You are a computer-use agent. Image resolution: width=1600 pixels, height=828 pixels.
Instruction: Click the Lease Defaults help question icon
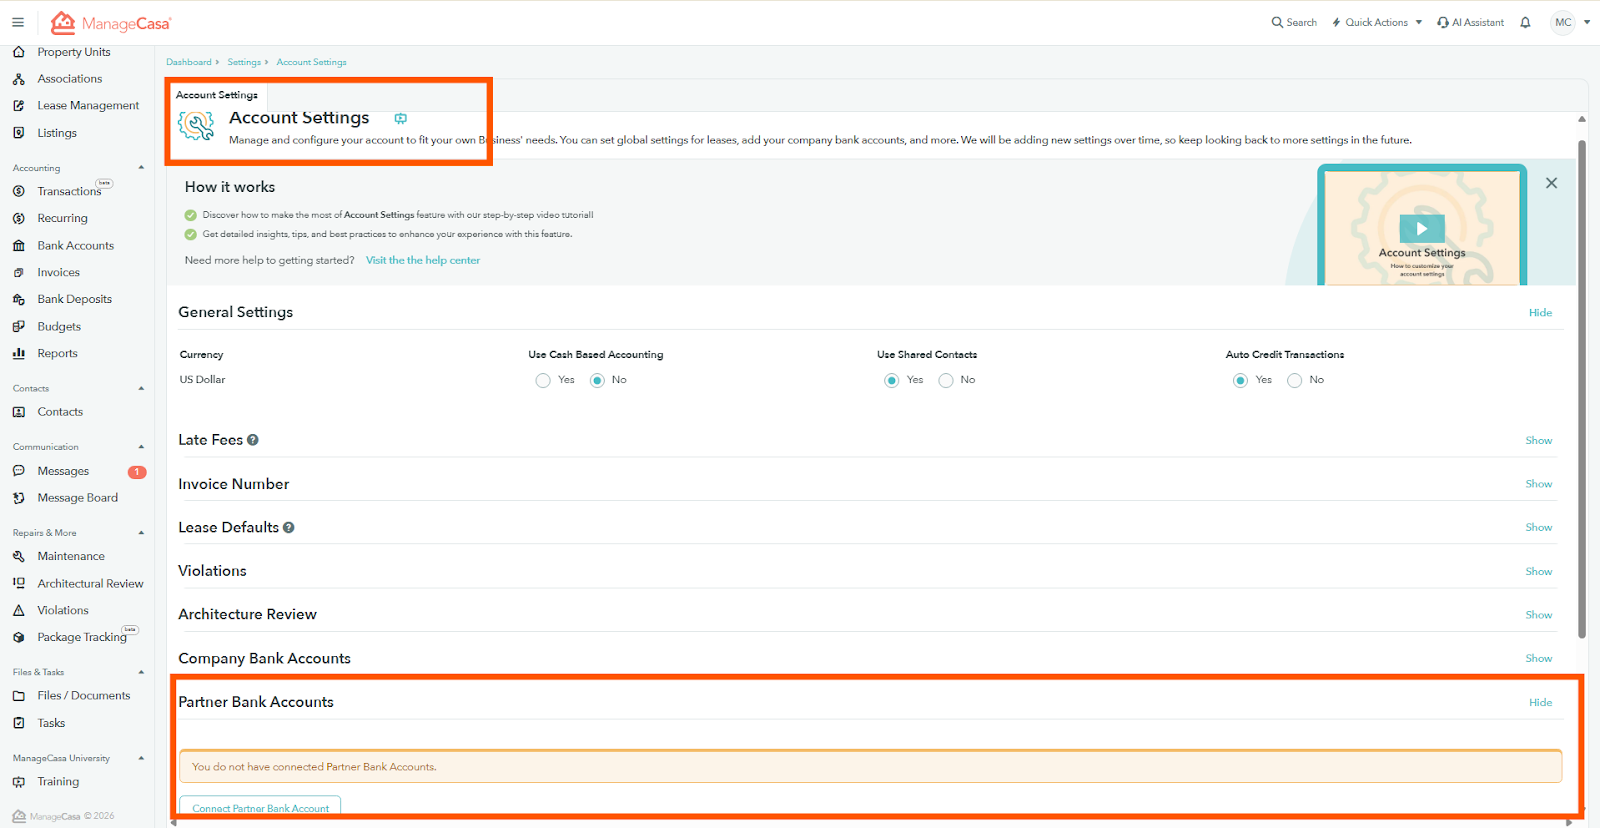[x=289, y=528]
